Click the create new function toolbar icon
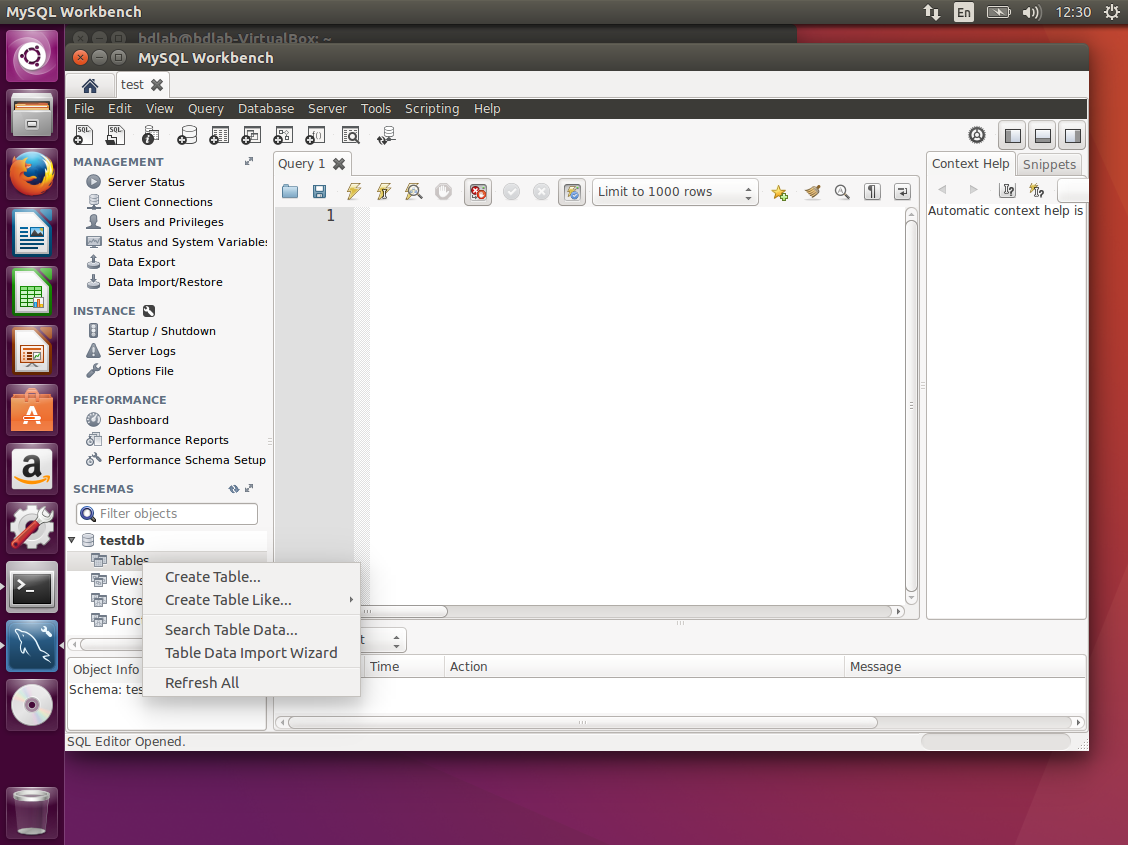This screenshot has width=1128, height=845. (x=315, y=135)
